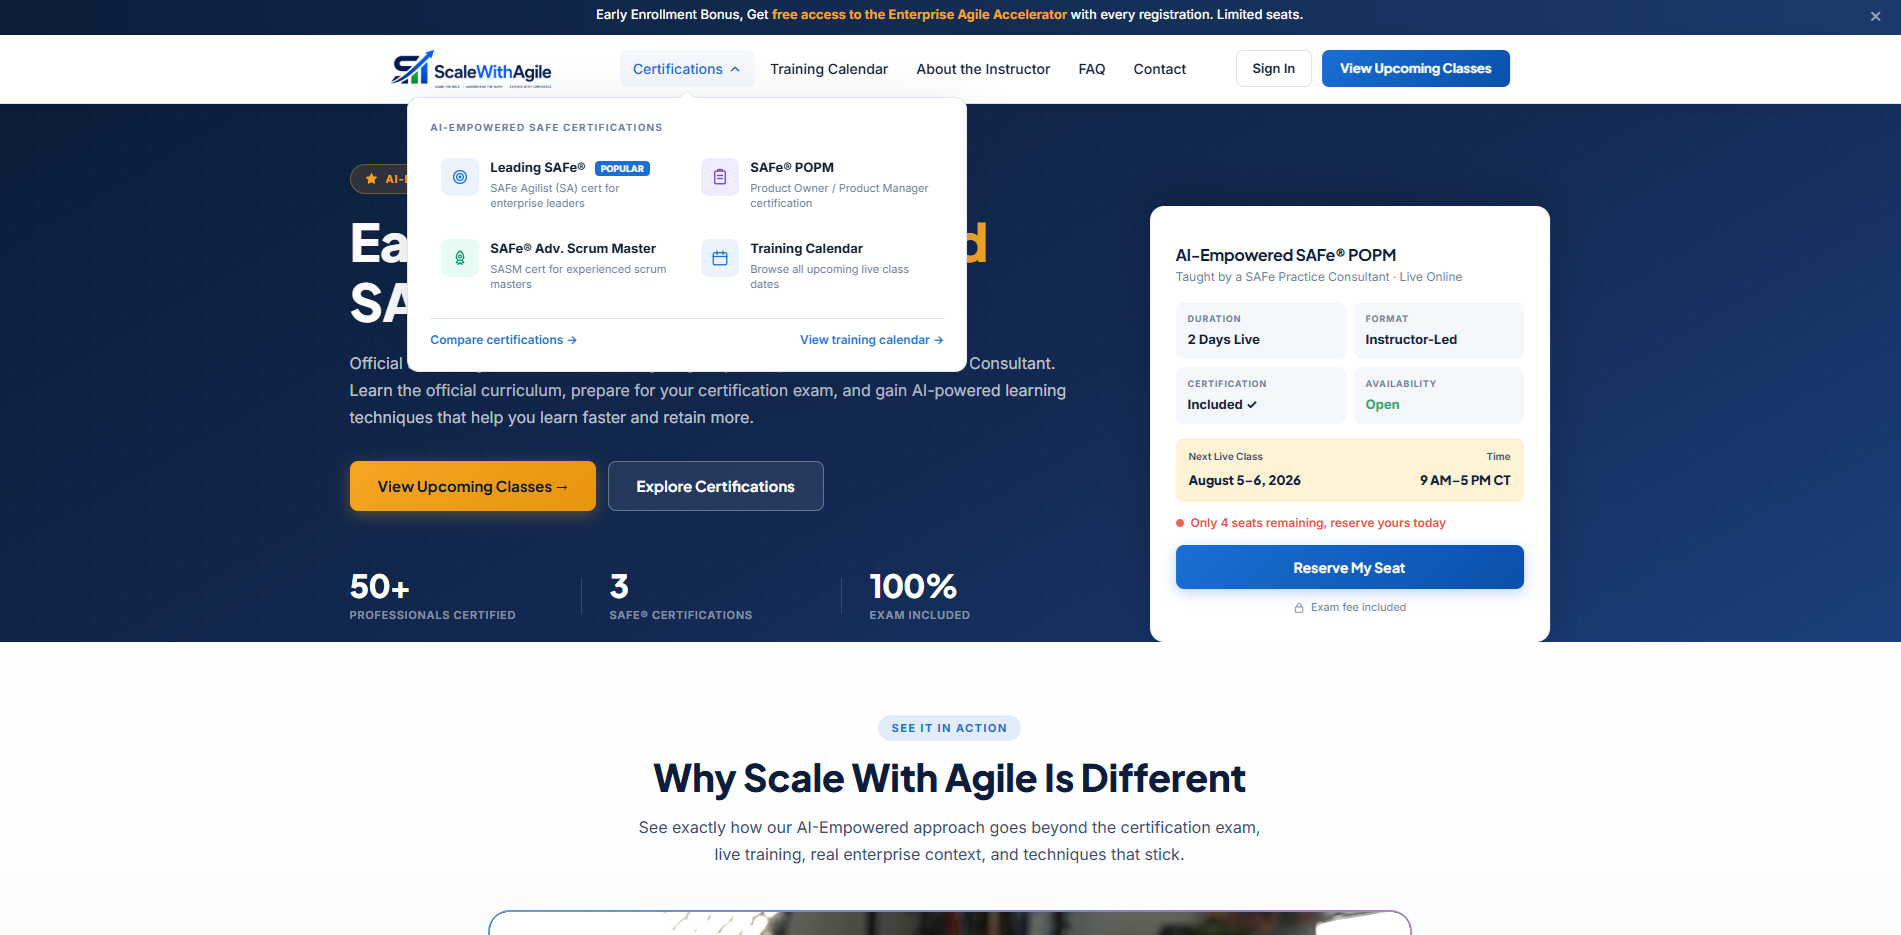Click the green 'Open' availability value
This screenshot has height=935, width=1901.
1382,405
